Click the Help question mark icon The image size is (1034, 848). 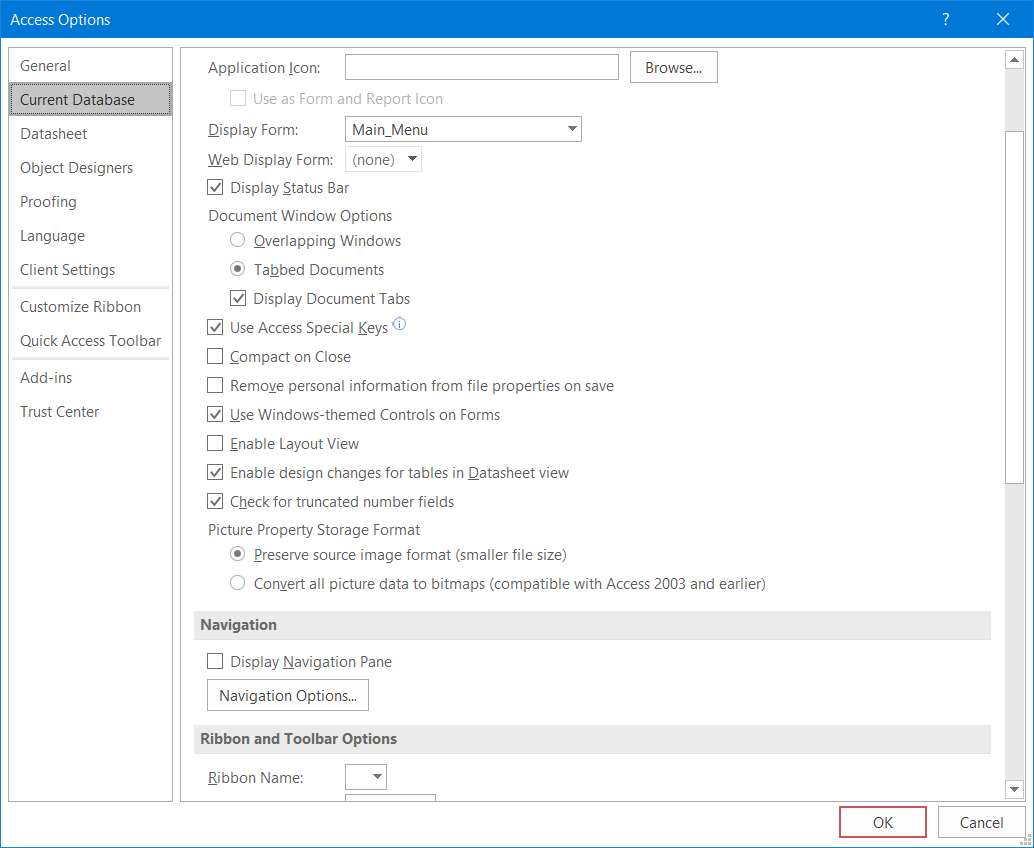coord(945,20)
